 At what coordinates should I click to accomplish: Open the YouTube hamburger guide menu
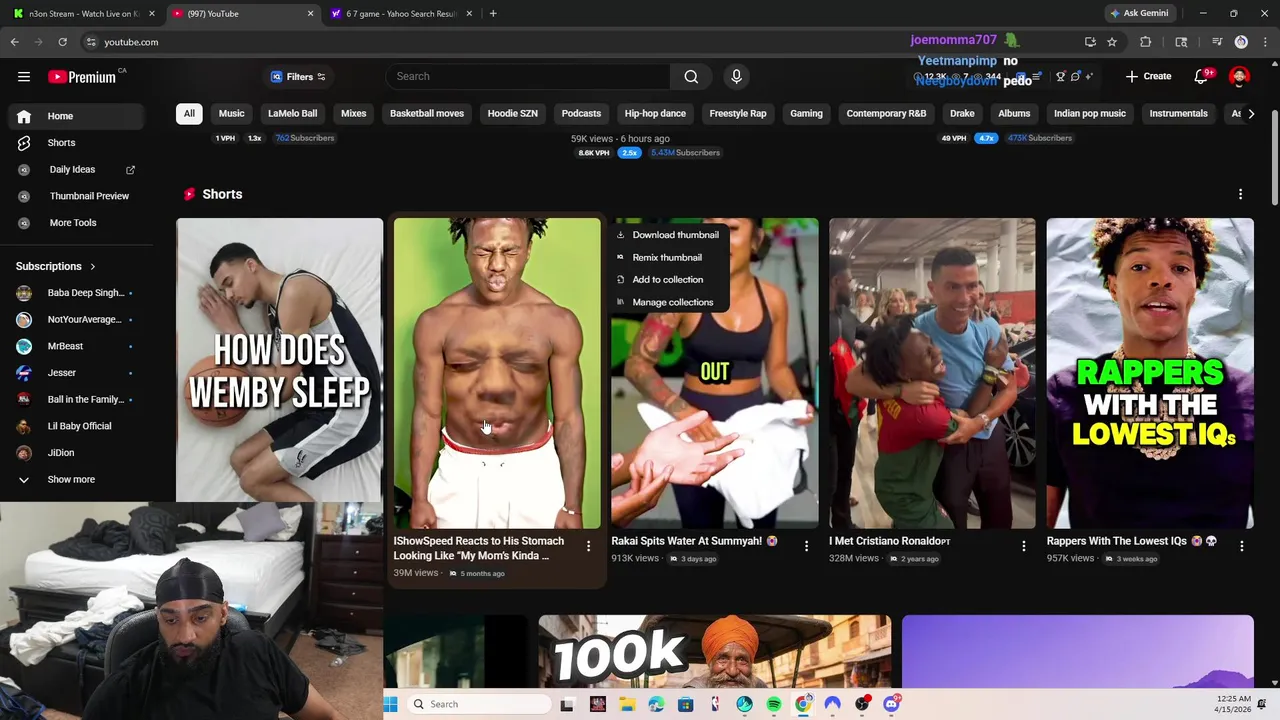coord(24,76)
